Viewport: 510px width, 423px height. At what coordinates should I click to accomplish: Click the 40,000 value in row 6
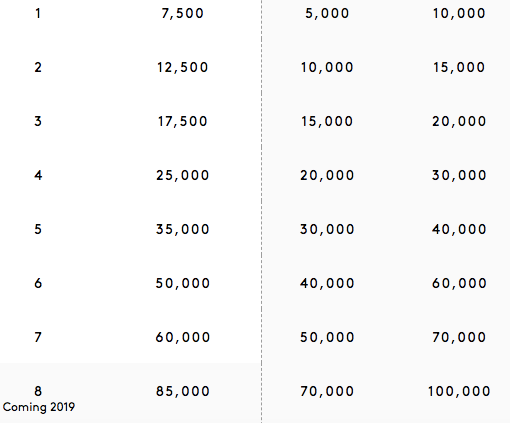point(327,284)
